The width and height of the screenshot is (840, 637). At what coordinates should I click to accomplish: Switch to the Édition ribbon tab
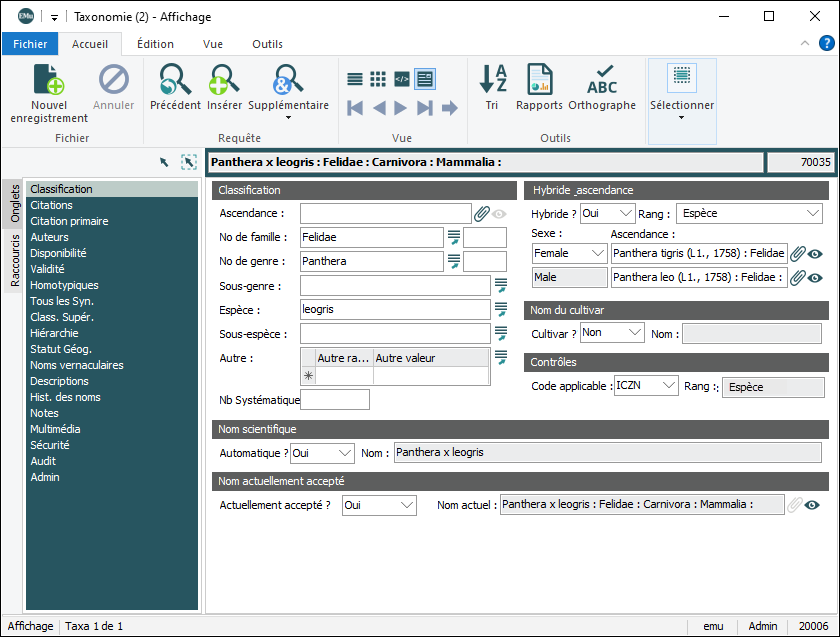coord(155,44)
